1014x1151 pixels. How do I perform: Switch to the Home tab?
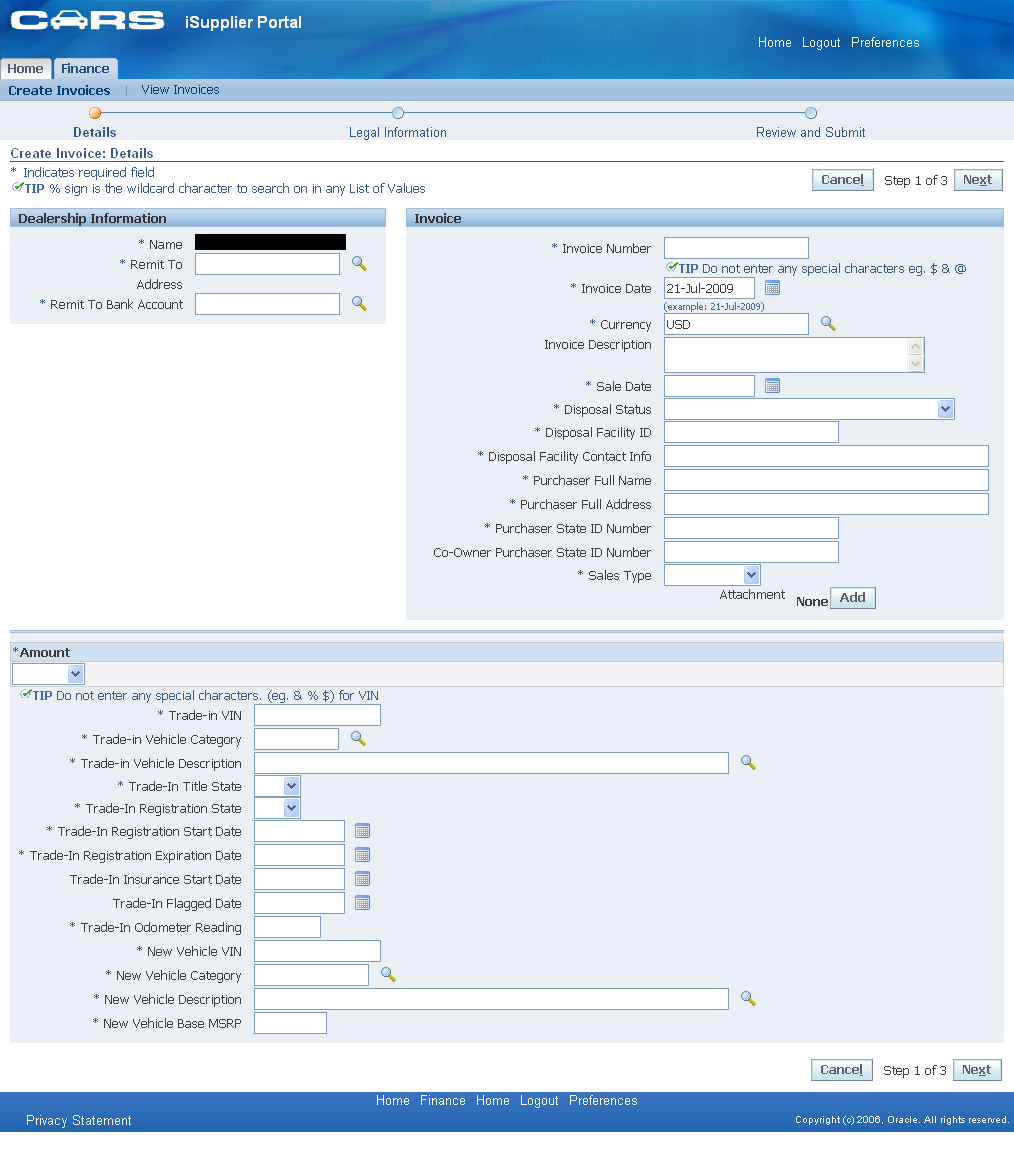26,68
